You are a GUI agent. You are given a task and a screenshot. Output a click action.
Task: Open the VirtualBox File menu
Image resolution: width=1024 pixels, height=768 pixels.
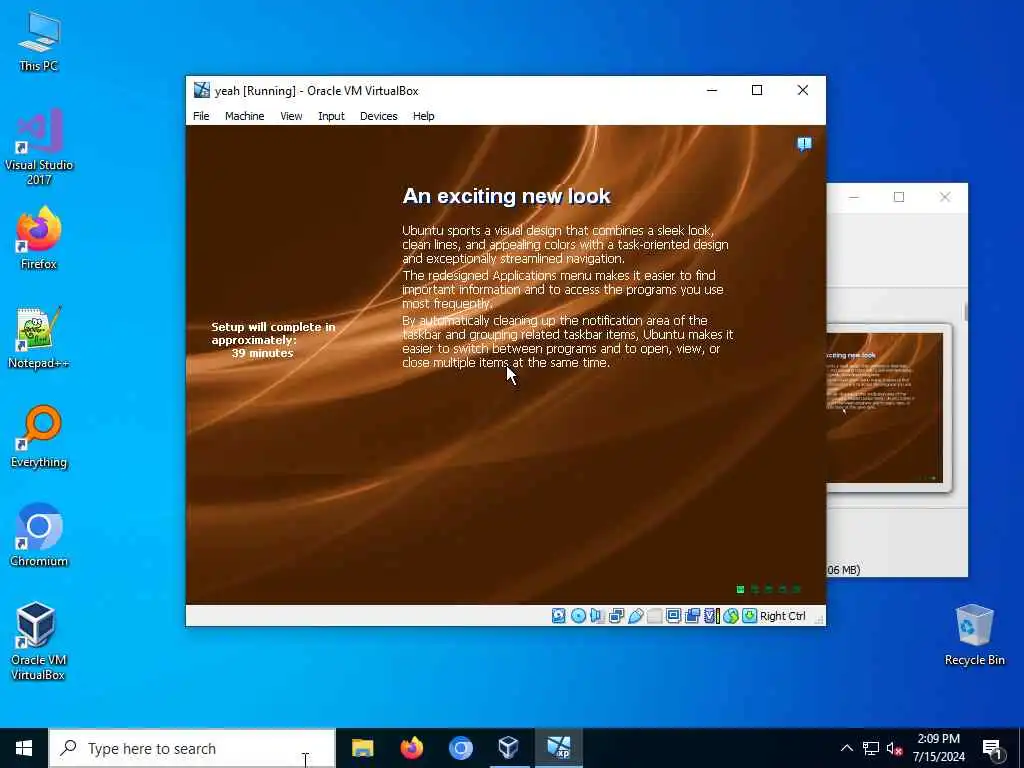coord(201,116)
